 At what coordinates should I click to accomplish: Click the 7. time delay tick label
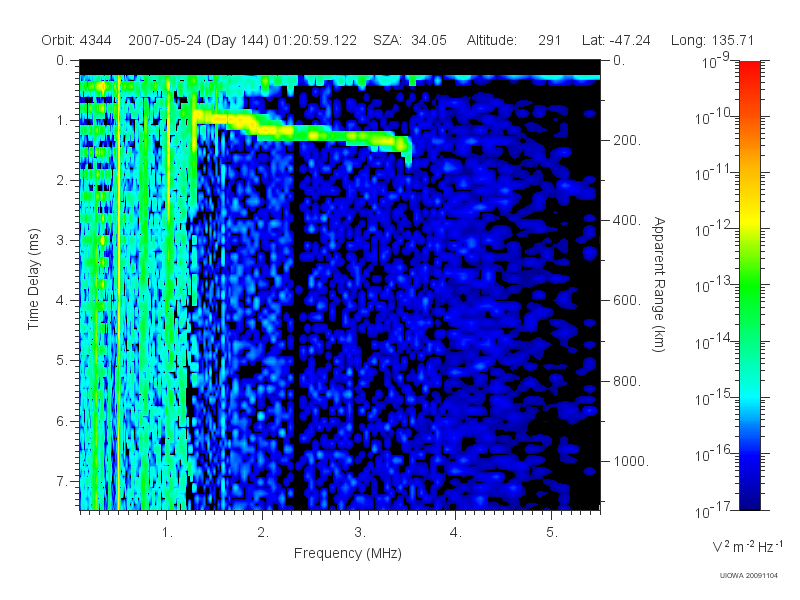pyautogui.click(x=62, y=481)
